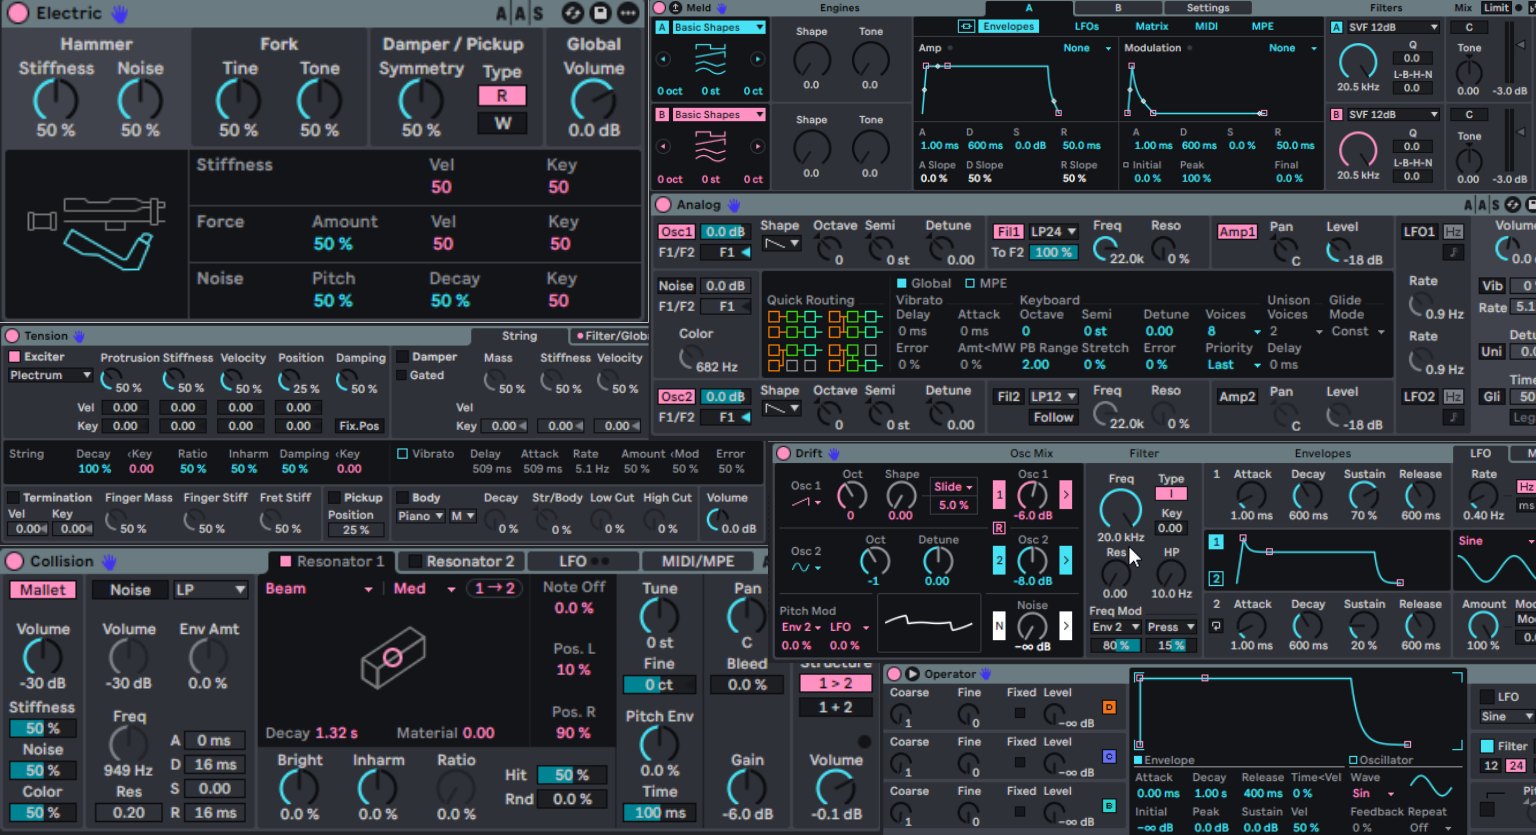Viewport: 1536px width, 835px height.
Task: Click the Analog Fil2 Follow button
Action: pyautogui.click(x=1054, y=417)
